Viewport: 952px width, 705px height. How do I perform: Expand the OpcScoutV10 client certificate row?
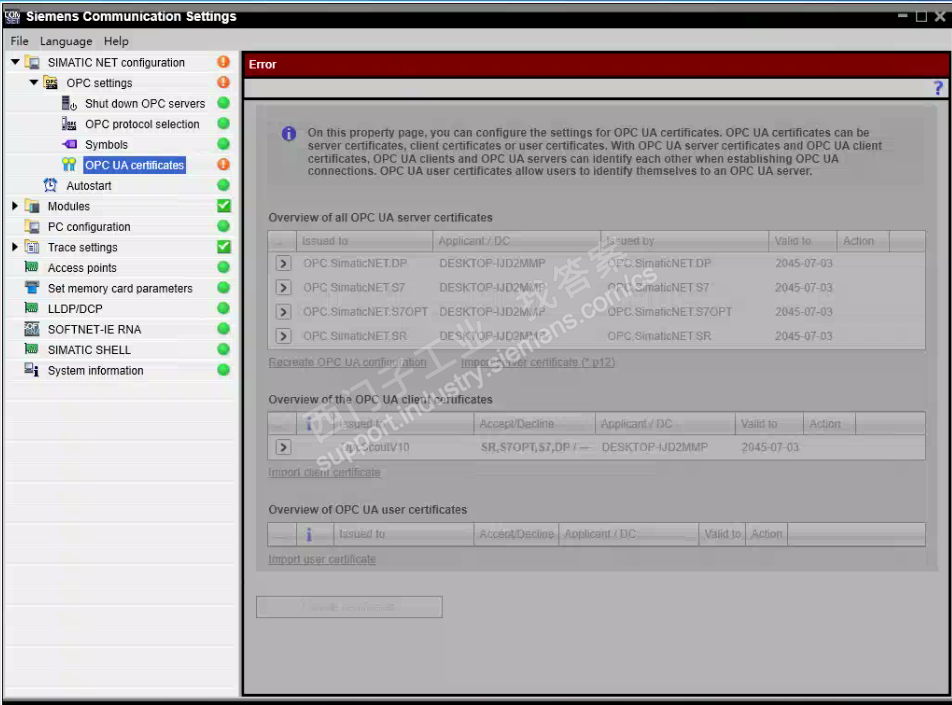[283, 448]
